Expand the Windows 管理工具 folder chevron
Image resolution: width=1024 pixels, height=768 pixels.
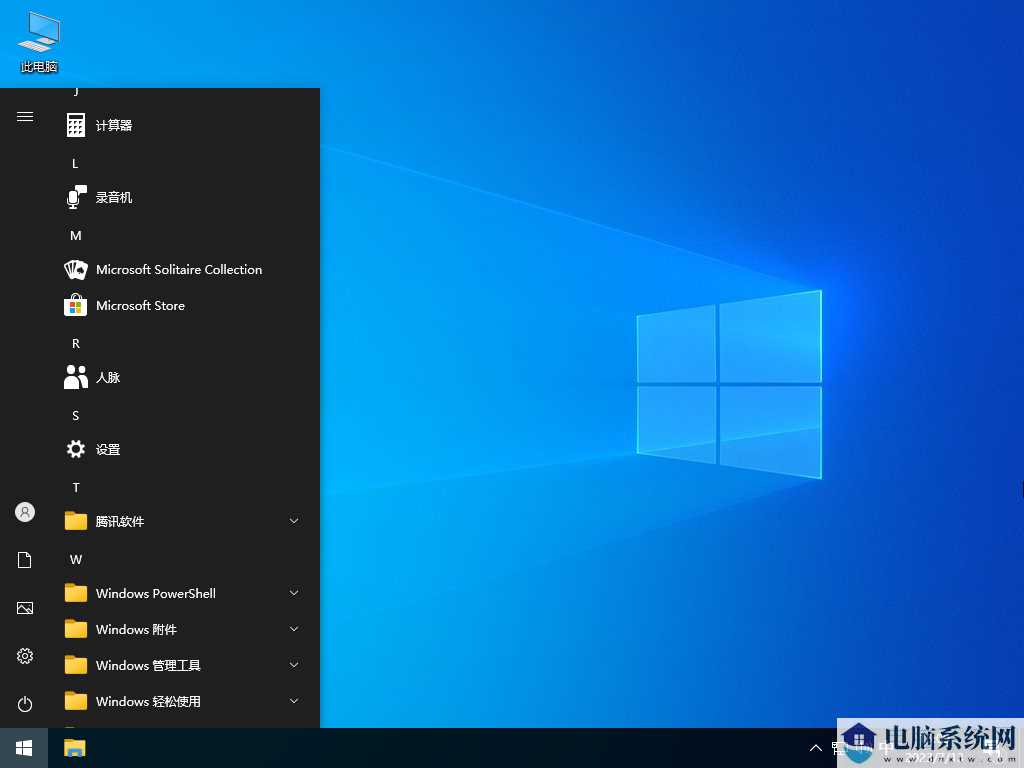(x=294, y=665)
